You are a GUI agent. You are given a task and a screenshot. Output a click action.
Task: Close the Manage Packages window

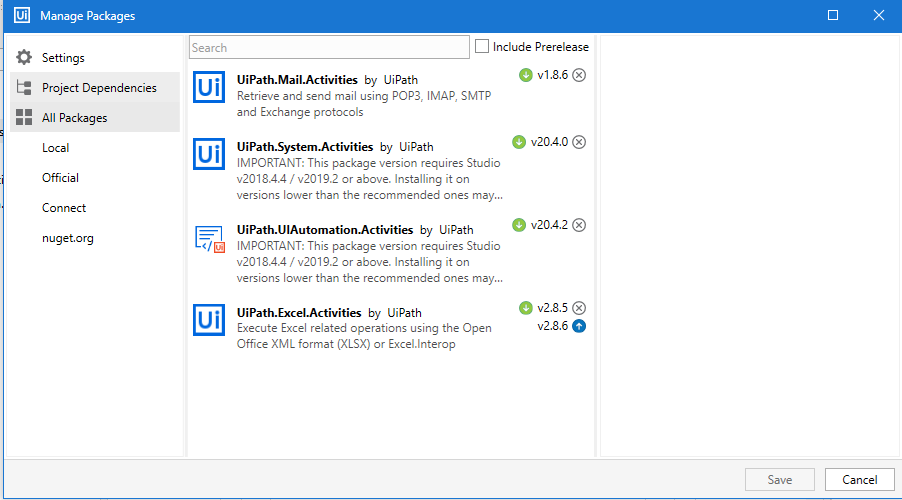878,16
